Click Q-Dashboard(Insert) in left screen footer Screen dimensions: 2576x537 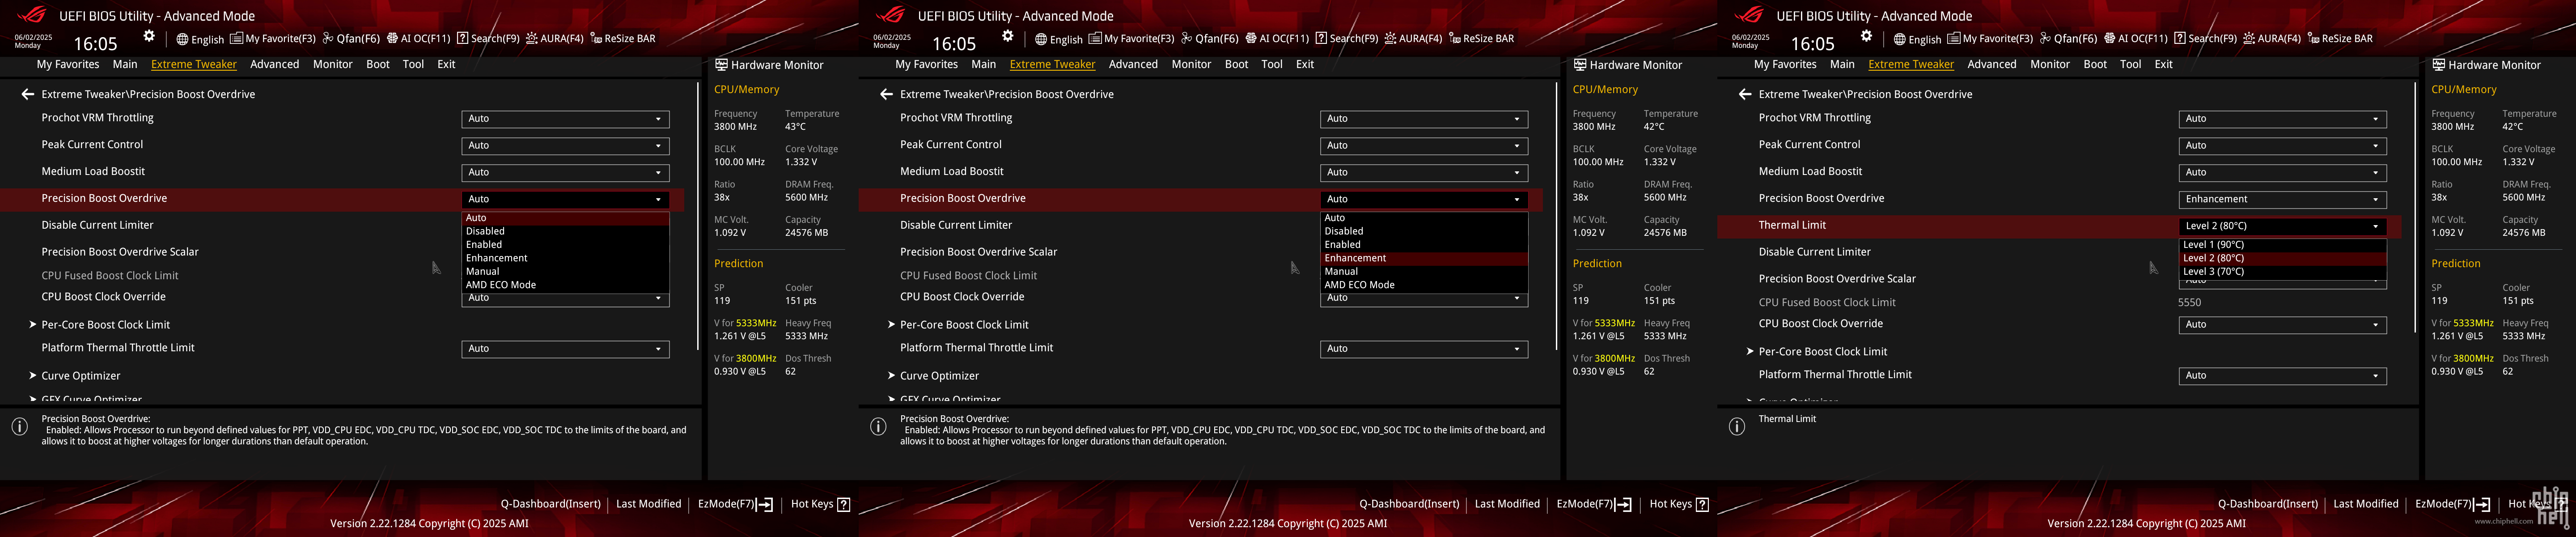(551, 504)
